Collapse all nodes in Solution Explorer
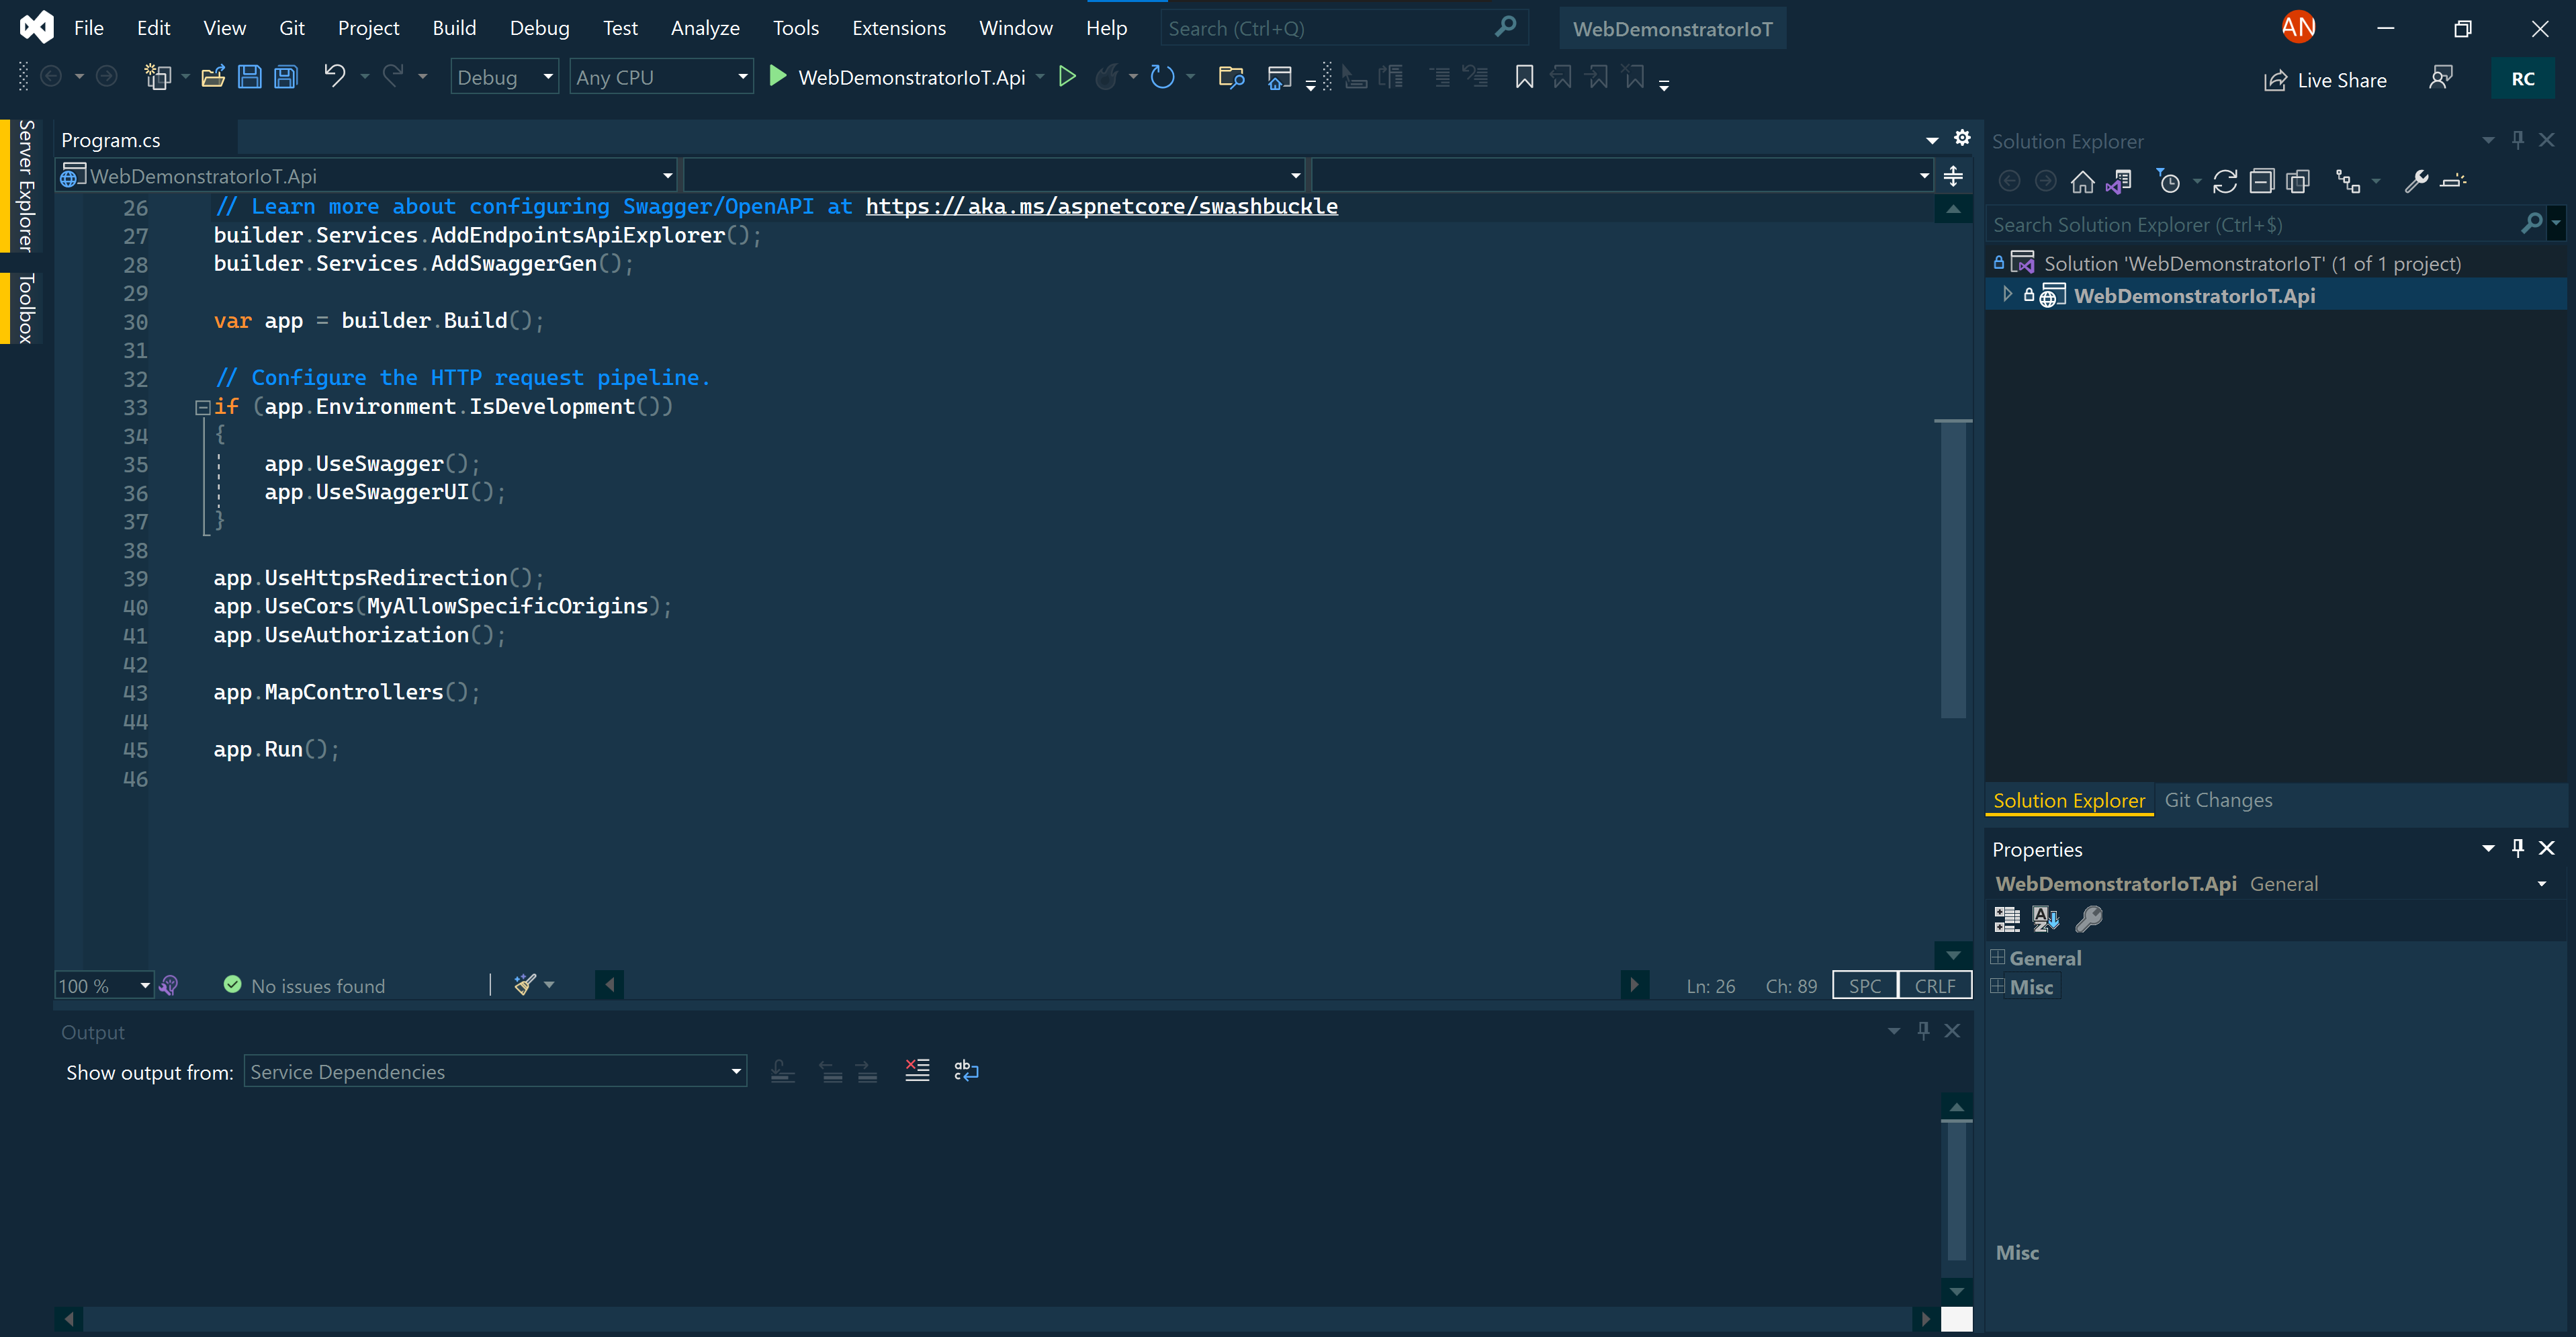Viewport: 2576px width, 1337px height. pos(2261,181)
